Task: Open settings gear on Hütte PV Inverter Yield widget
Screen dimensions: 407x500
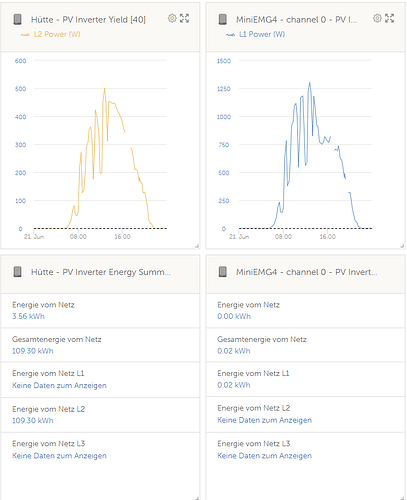Action: [x=172, y=18]
